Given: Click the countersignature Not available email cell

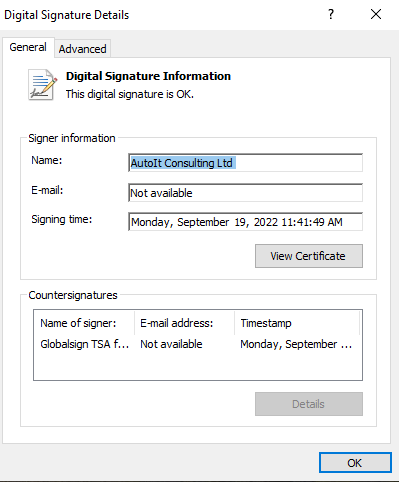Looking at the screenshot, I should 171,344.
